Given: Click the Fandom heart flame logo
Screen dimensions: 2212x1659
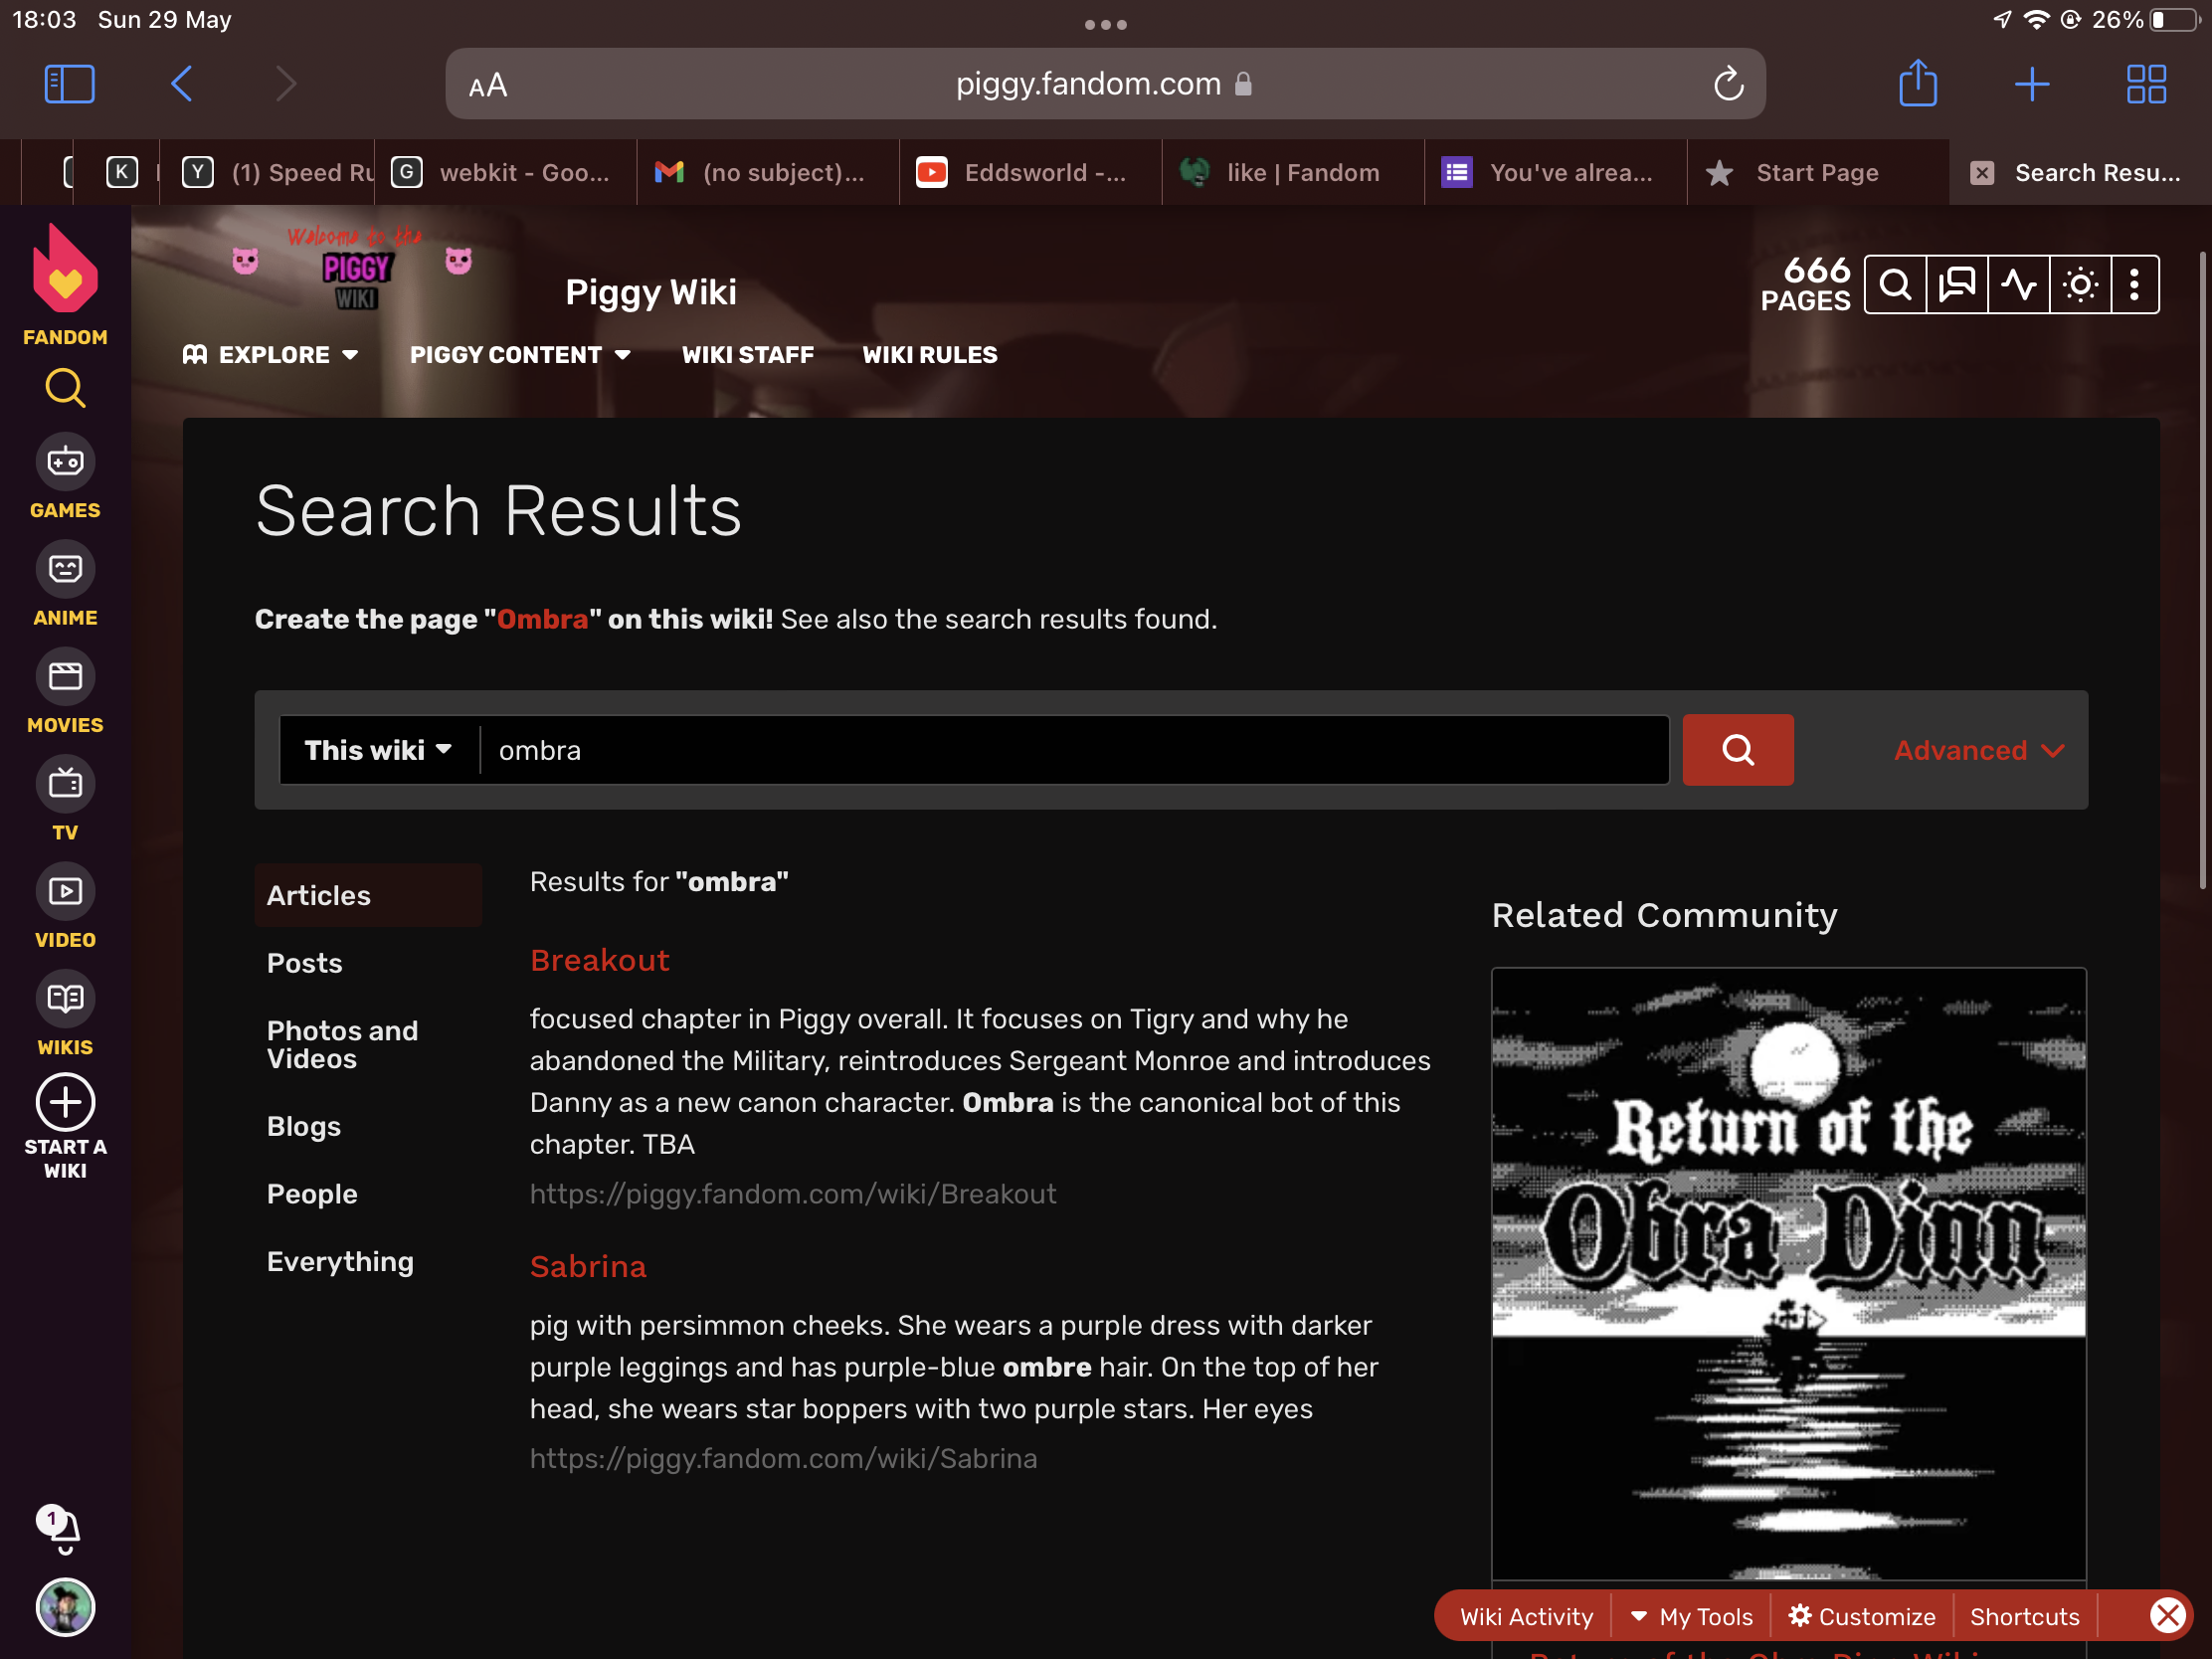Looking at the screenshot, I should [65, 268].
